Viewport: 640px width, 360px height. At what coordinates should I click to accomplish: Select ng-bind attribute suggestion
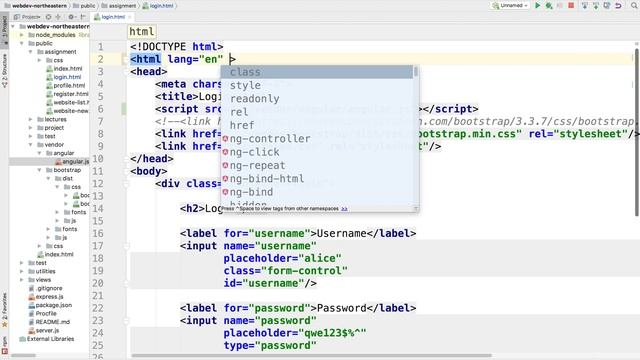click(x=317, y=192)
